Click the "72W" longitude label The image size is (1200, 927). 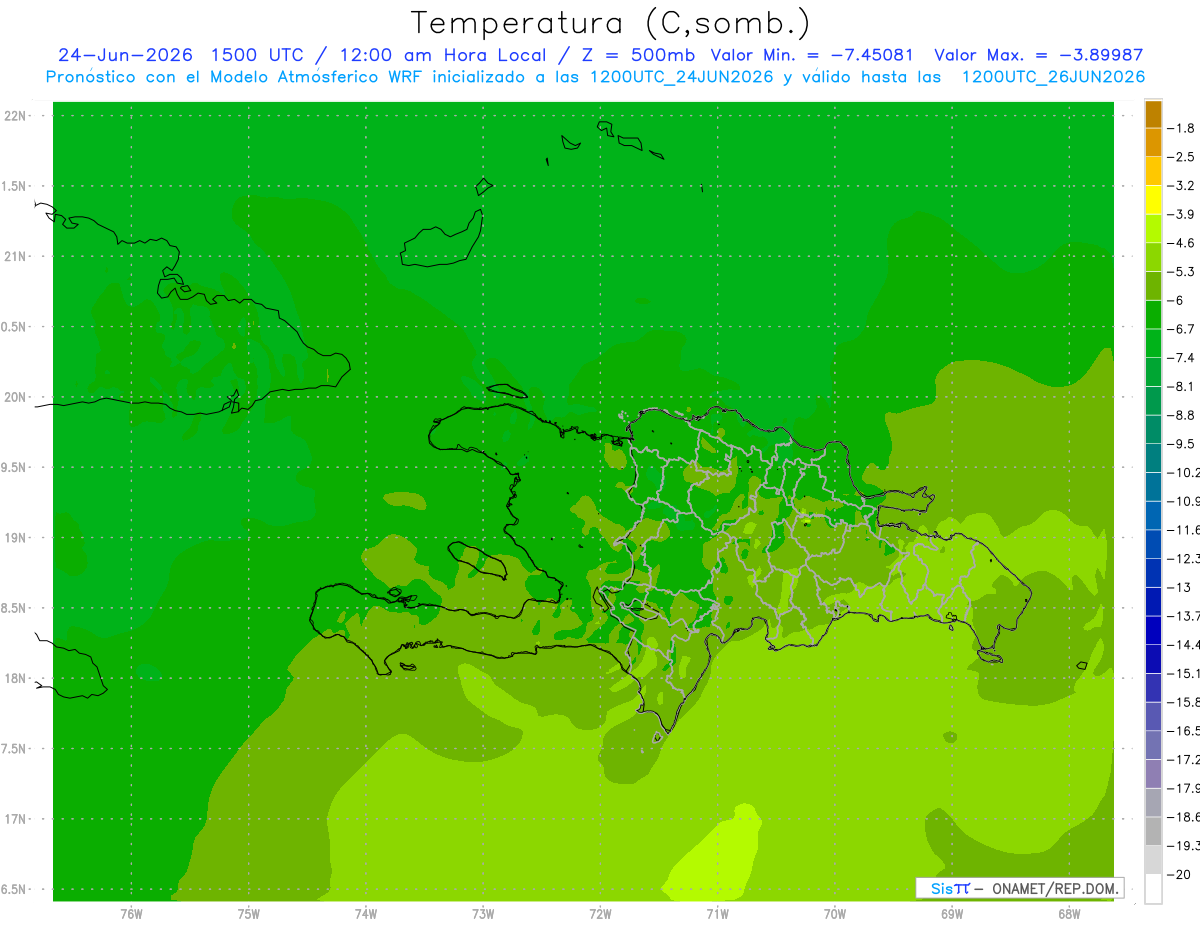(x=600, y=915)
